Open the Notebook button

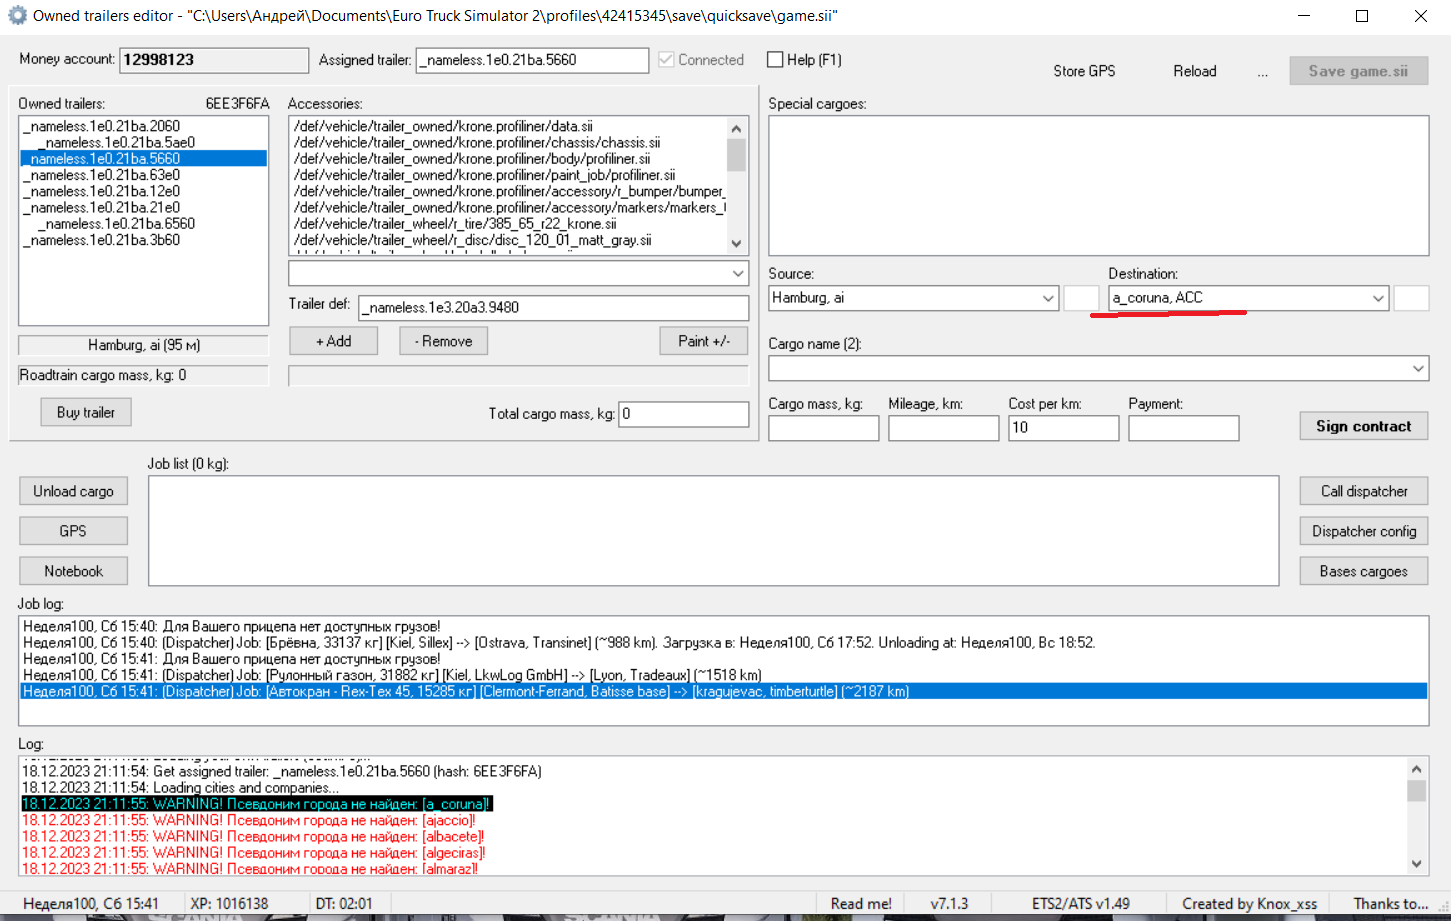(73, 571)
